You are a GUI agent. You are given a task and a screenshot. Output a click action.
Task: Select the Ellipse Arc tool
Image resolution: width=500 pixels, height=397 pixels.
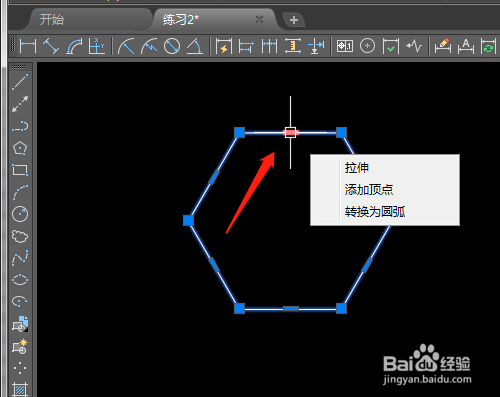20,301
